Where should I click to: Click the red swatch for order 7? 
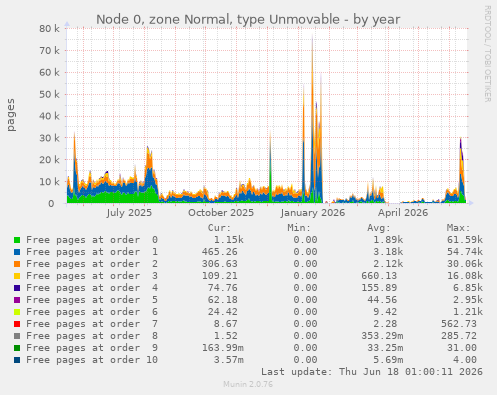[17, 324]
